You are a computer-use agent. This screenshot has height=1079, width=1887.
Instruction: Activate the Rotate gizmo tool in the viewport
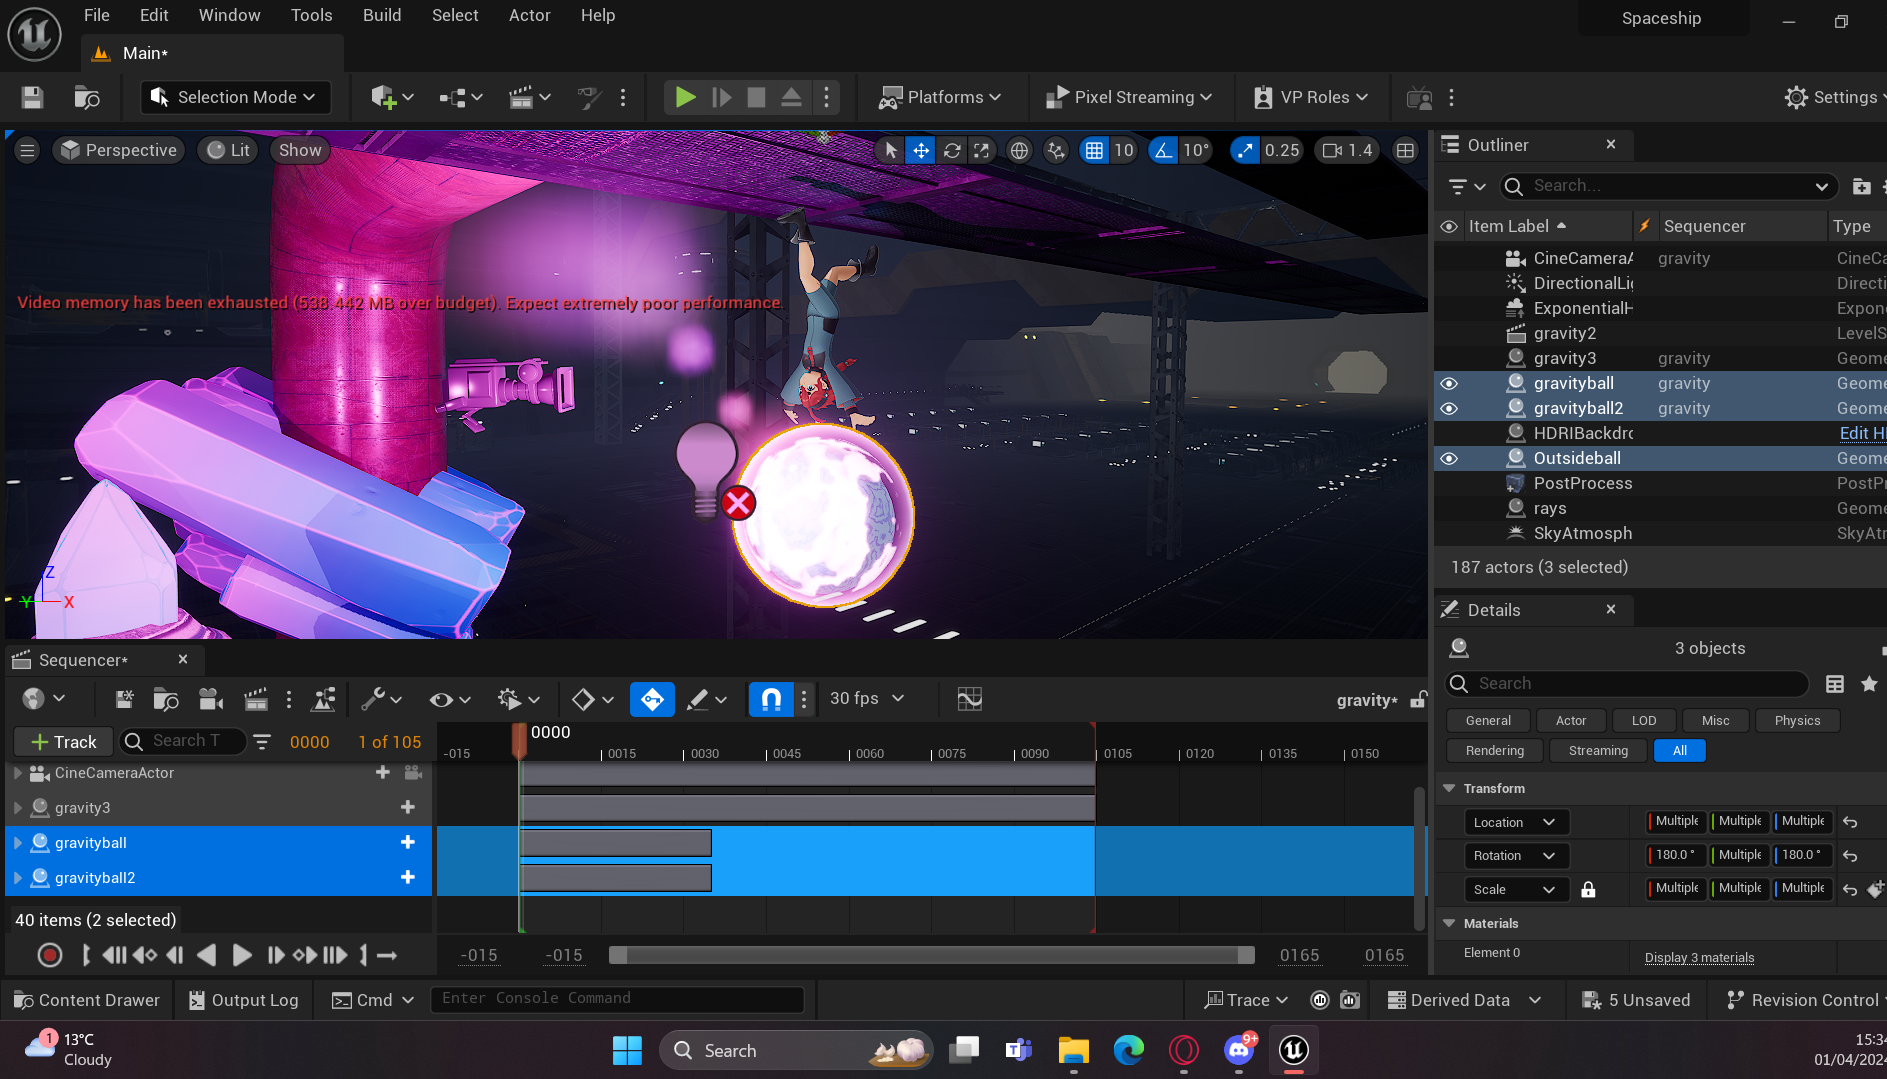(952, 150)
